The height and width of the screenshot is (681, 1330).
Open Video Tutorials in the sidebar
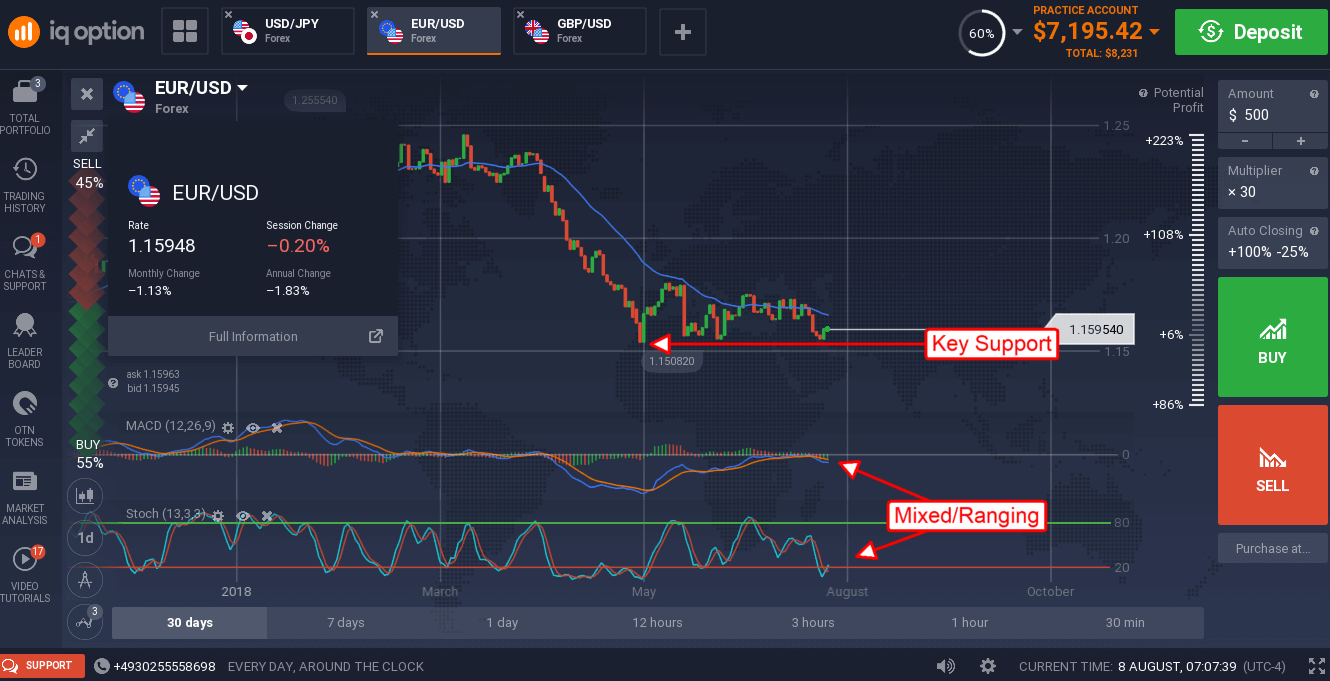click(x=25, y=575)
